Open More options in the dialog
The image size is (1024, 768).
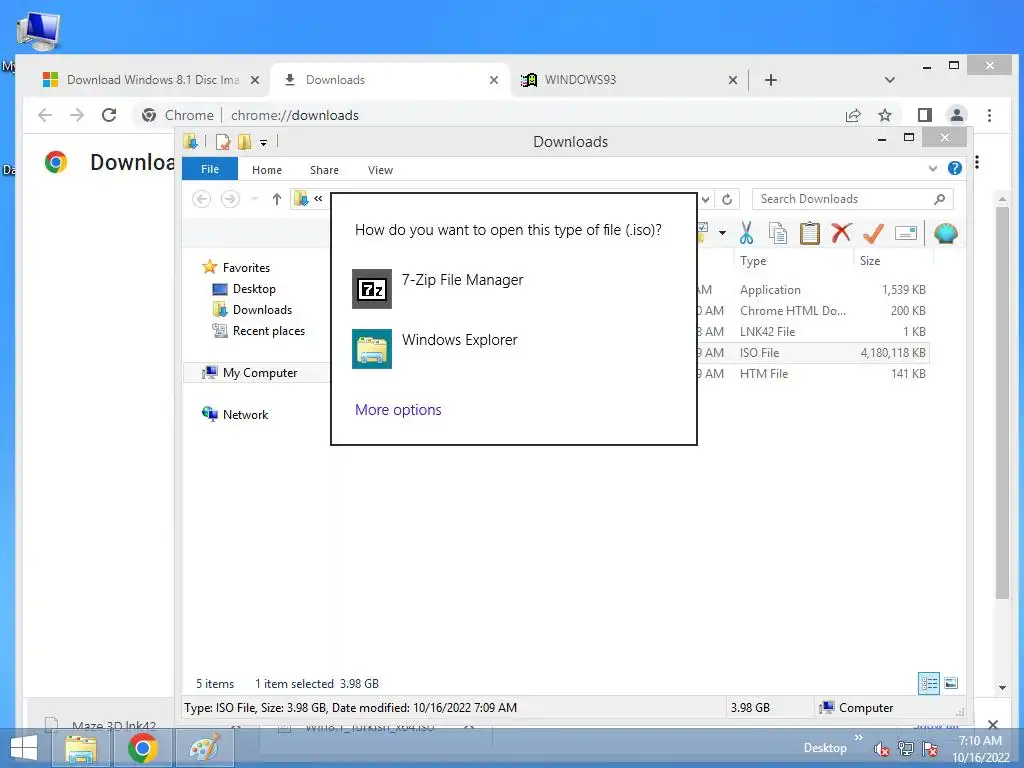[398, 409]
